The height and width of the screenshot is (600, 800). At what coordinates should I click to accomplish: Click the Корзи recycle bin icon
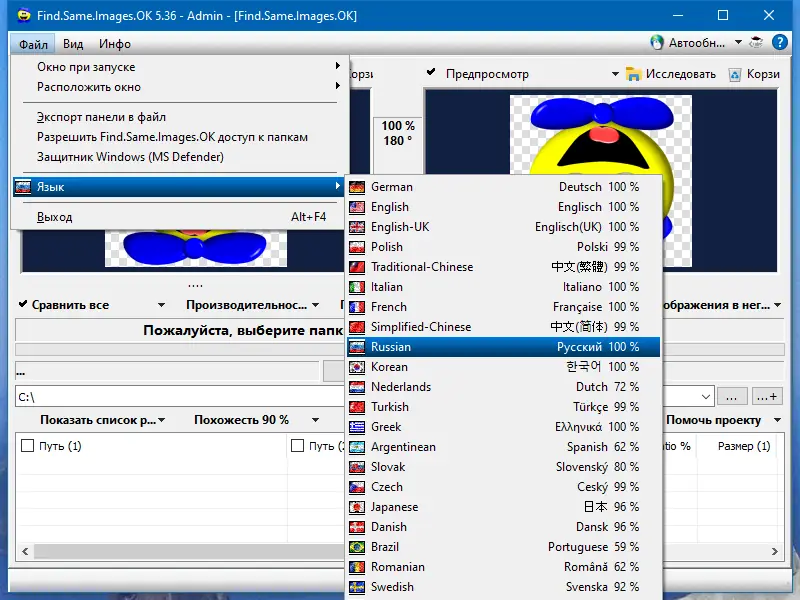pyautogui.click(x=735, y=75)
